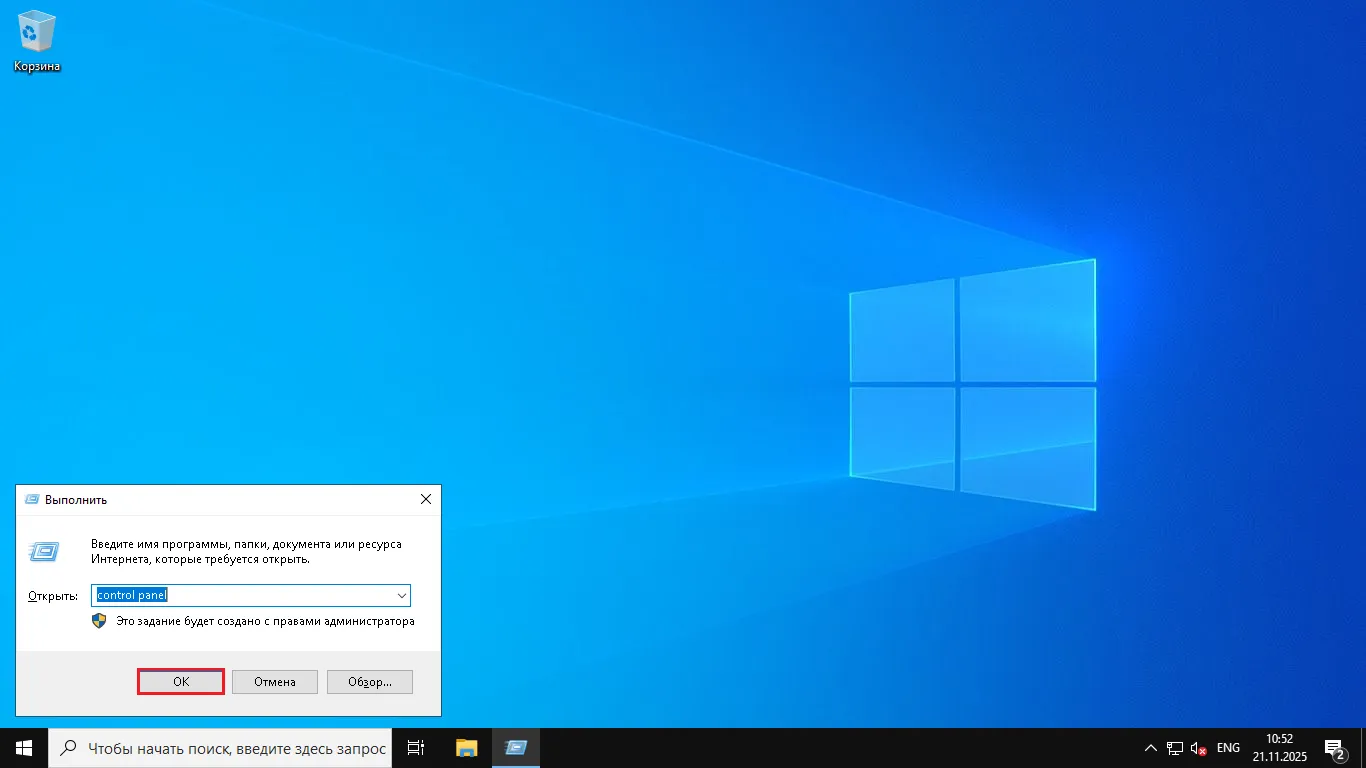This screenshot has width=1366, height=768.
Task: Click the taskbar search box
Action: pyautogui.click(x=220, y=748)
